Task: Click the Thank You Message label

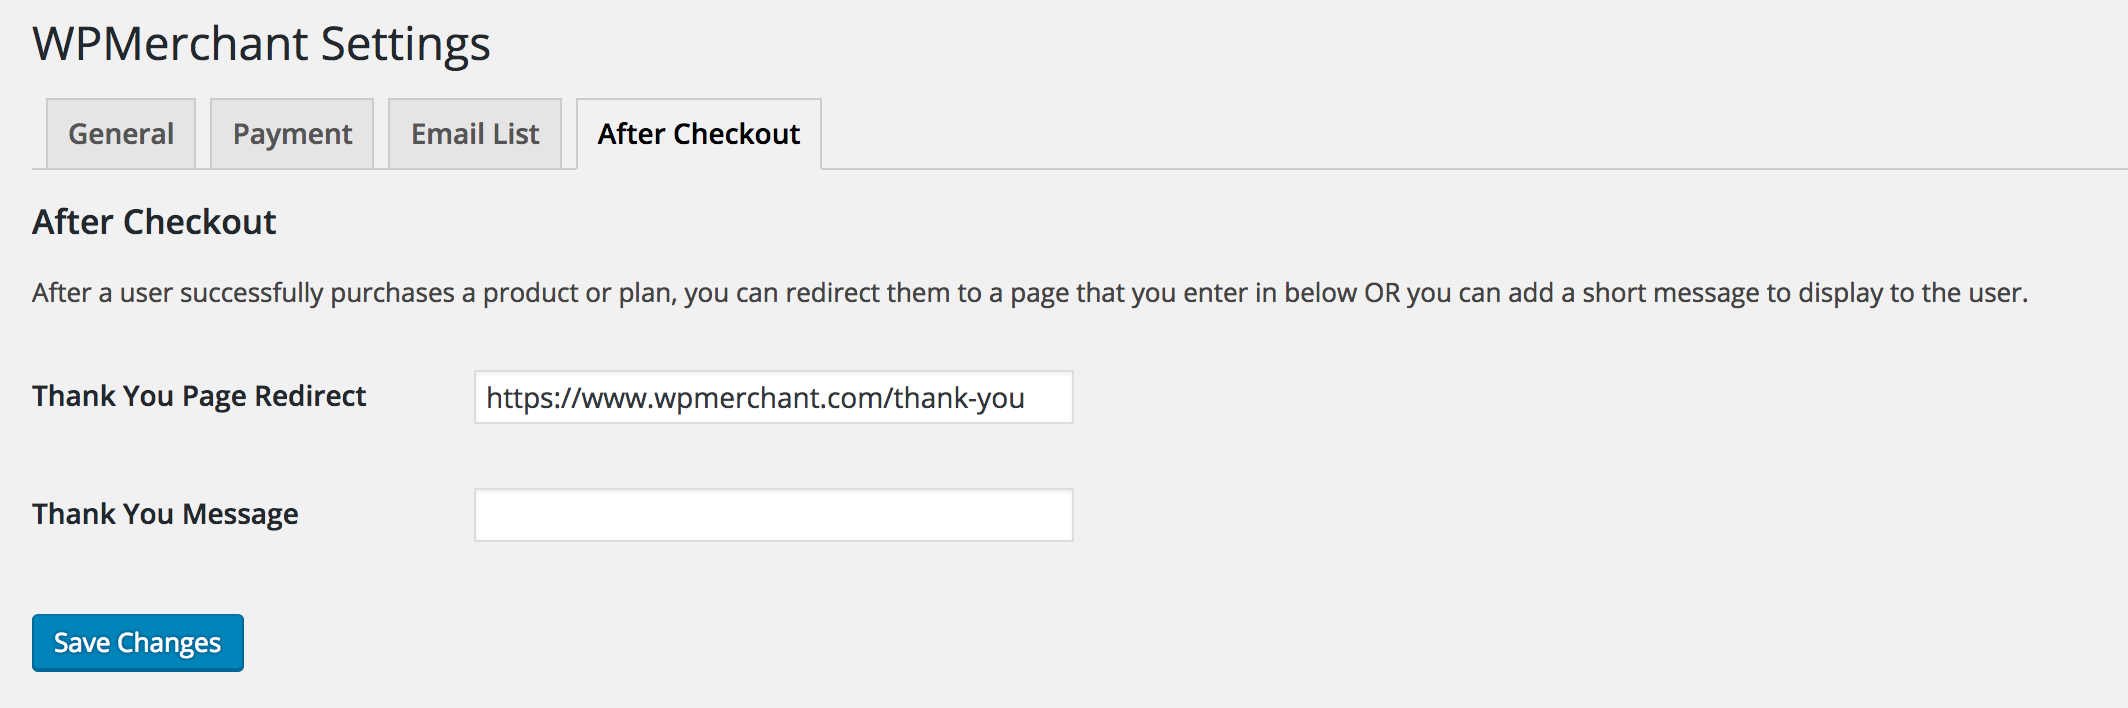Action: point(165,514)
